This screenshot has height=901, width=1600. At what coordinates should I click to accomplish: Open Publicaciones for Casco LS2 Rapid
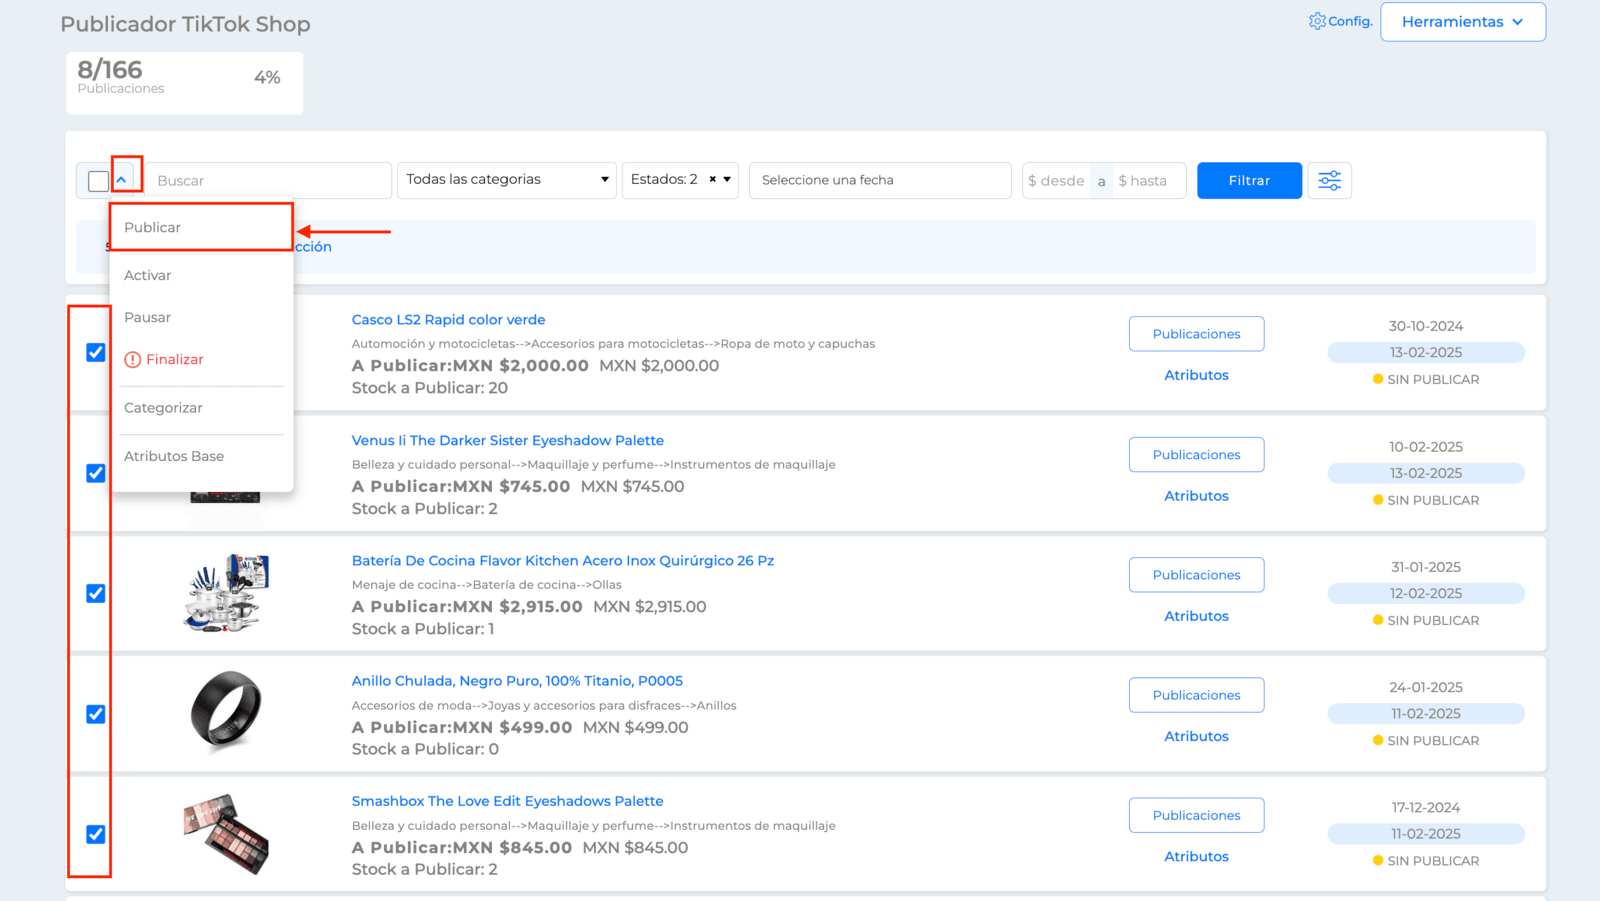click(1196, 334)
